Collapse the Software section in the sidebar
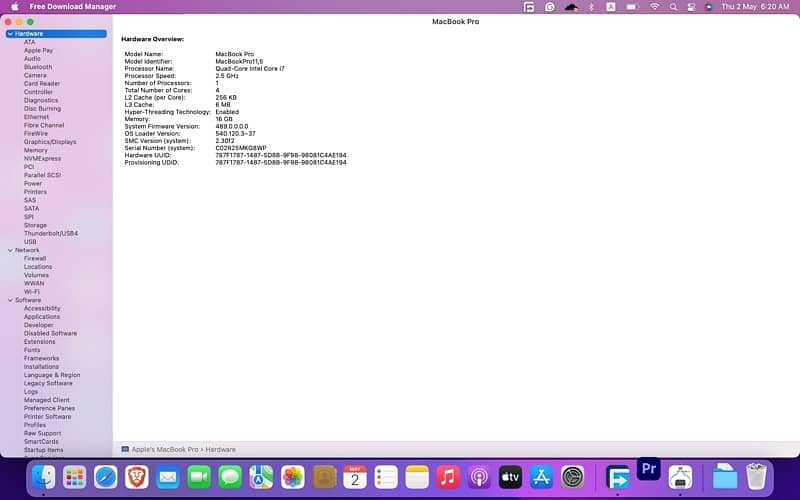The image size is (800, 500). tap(10, 300)
